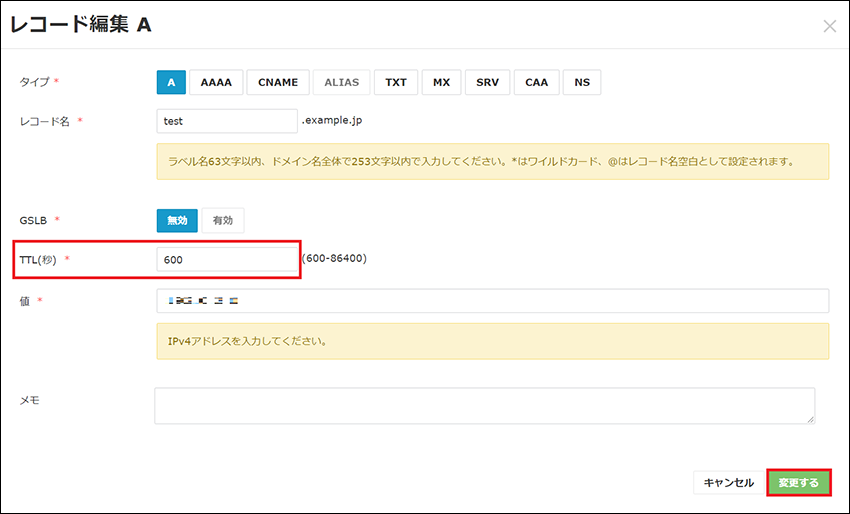
Task: Choose the CNAME record type
Action: [x=277, y=82]
